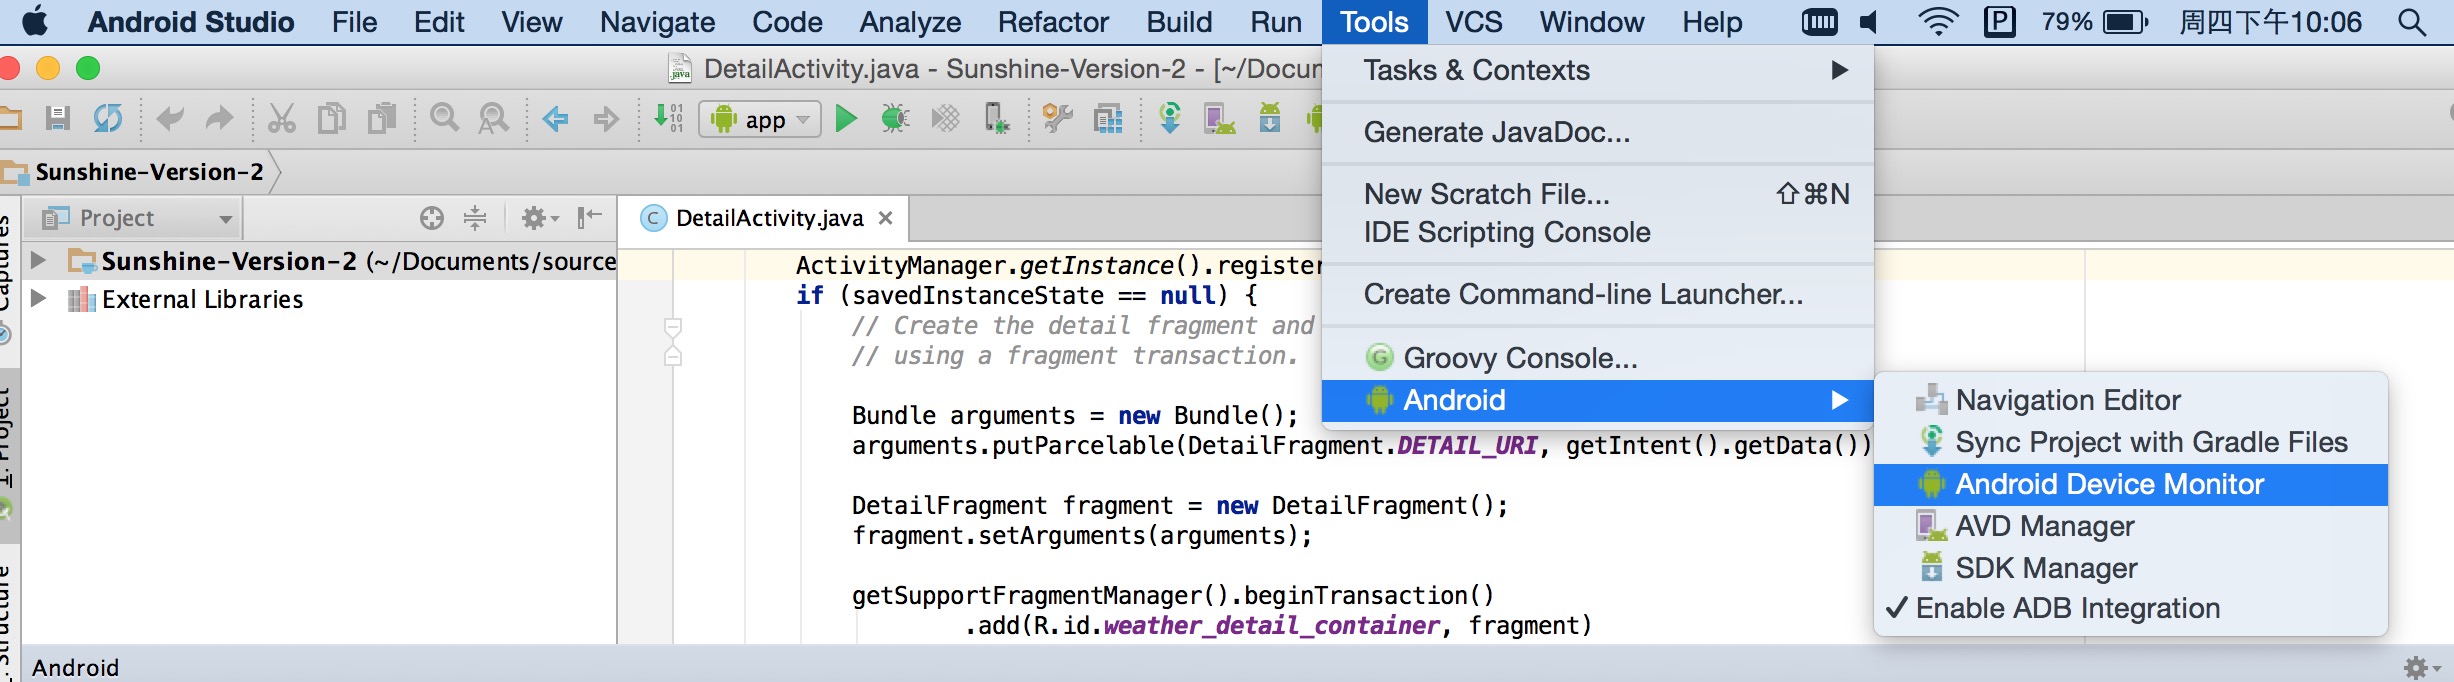Open SDK Manager from Android submenu
Screen dimensions: 2454x682
[x=2130, y=568]
